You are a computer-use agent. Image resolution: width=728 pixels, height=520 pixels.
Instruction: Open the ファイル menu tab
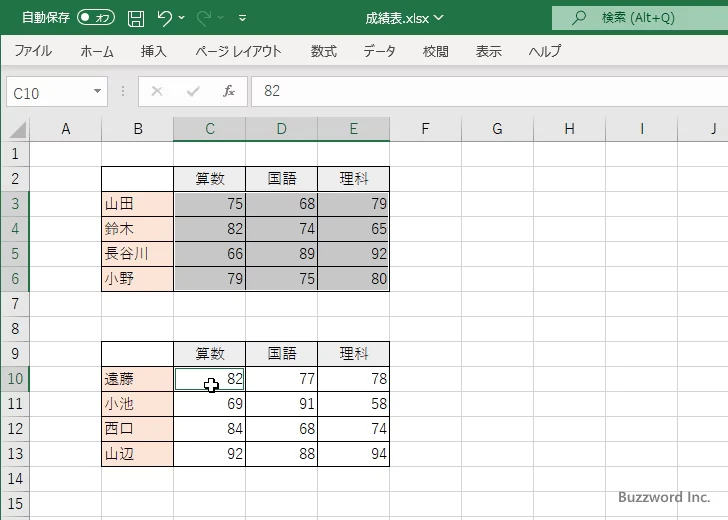[x=33, y=52]
